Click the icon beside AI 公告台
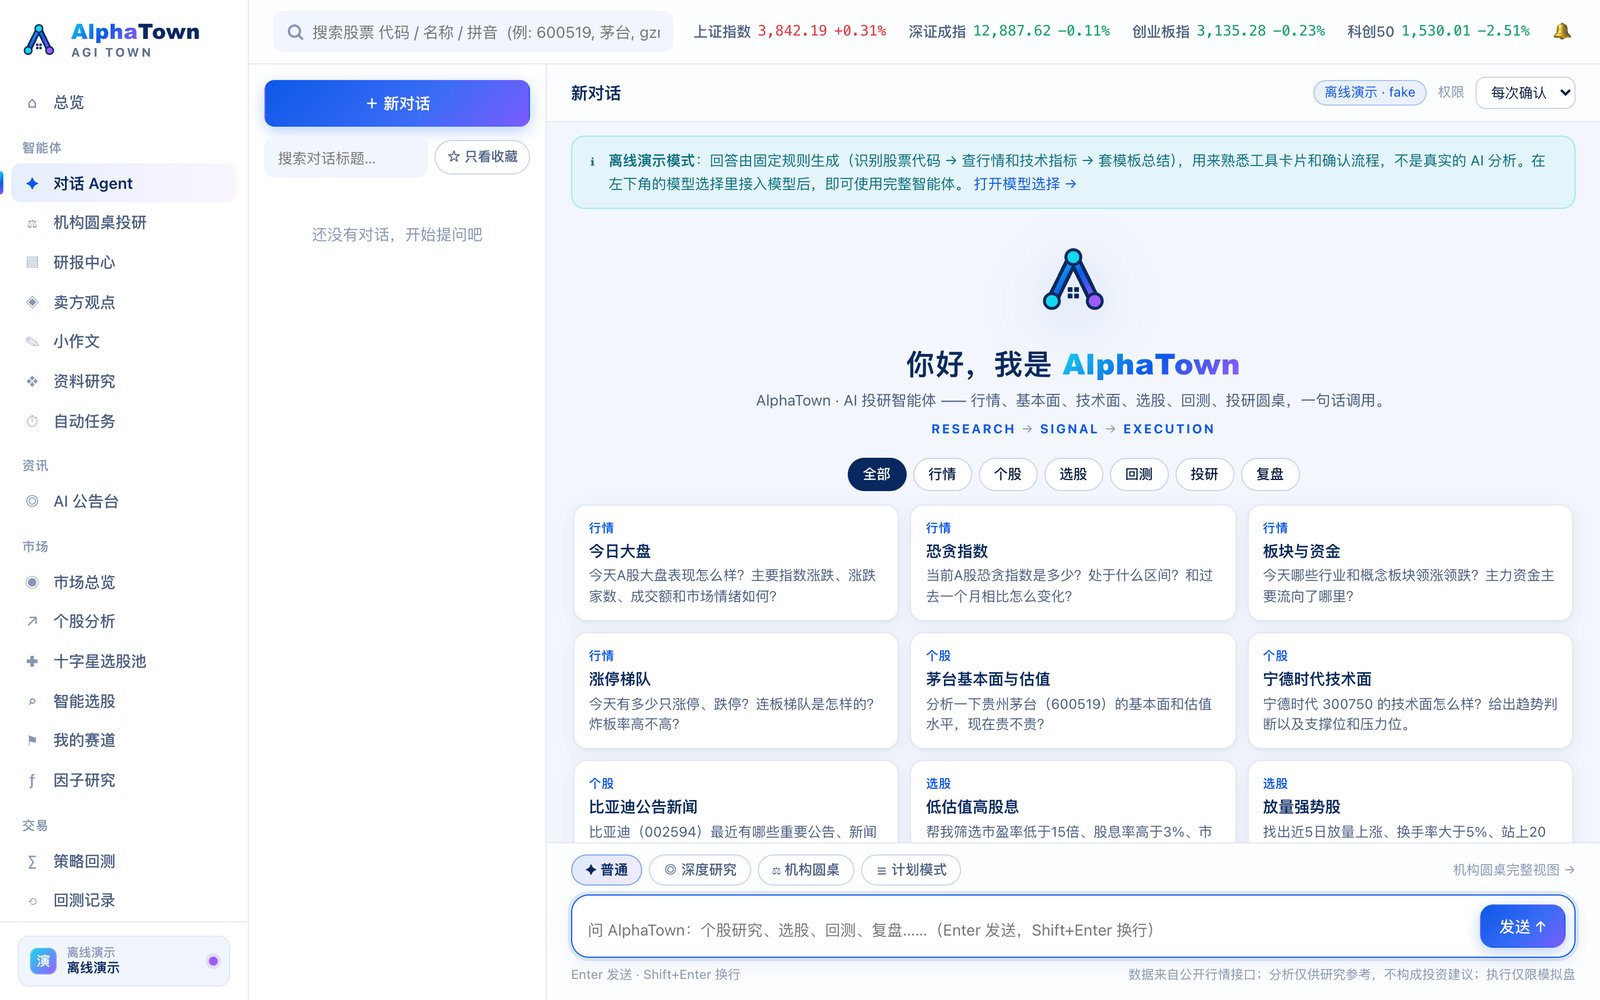1600x1000 pixels. coord(32,501)
